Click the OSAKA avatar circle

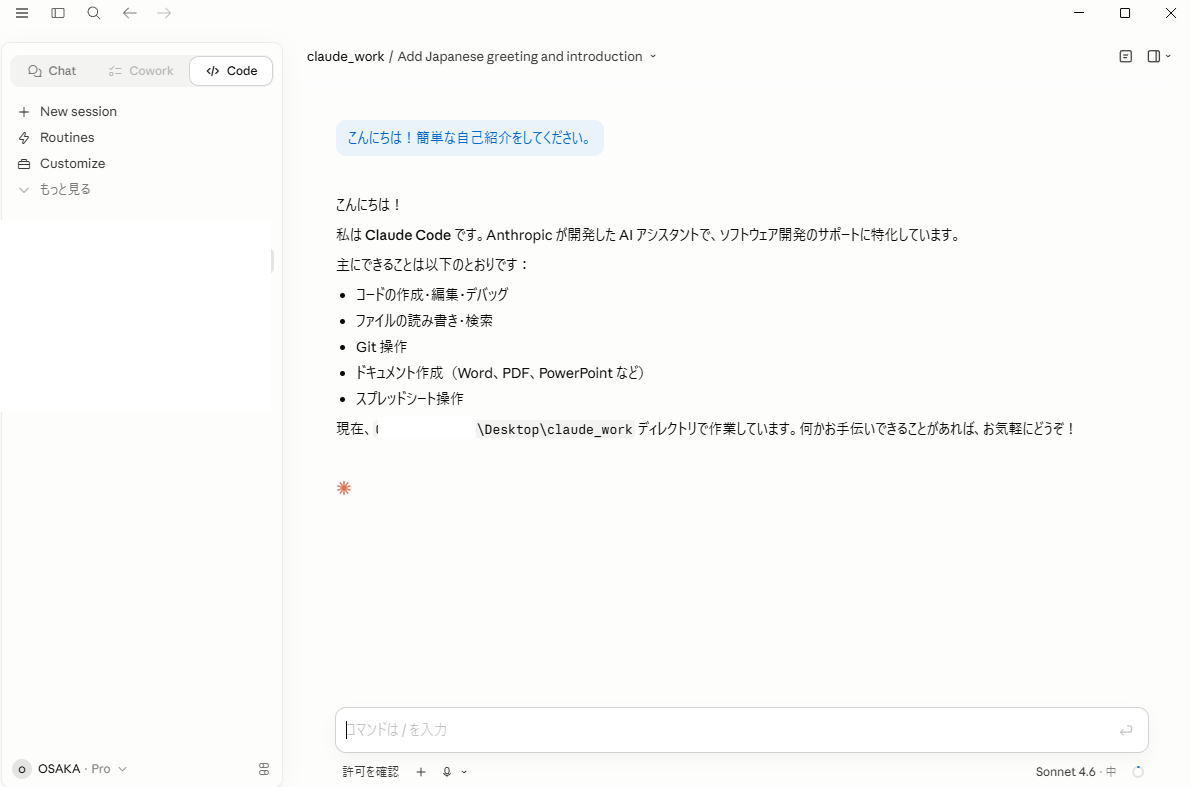[x=22, y=770]
